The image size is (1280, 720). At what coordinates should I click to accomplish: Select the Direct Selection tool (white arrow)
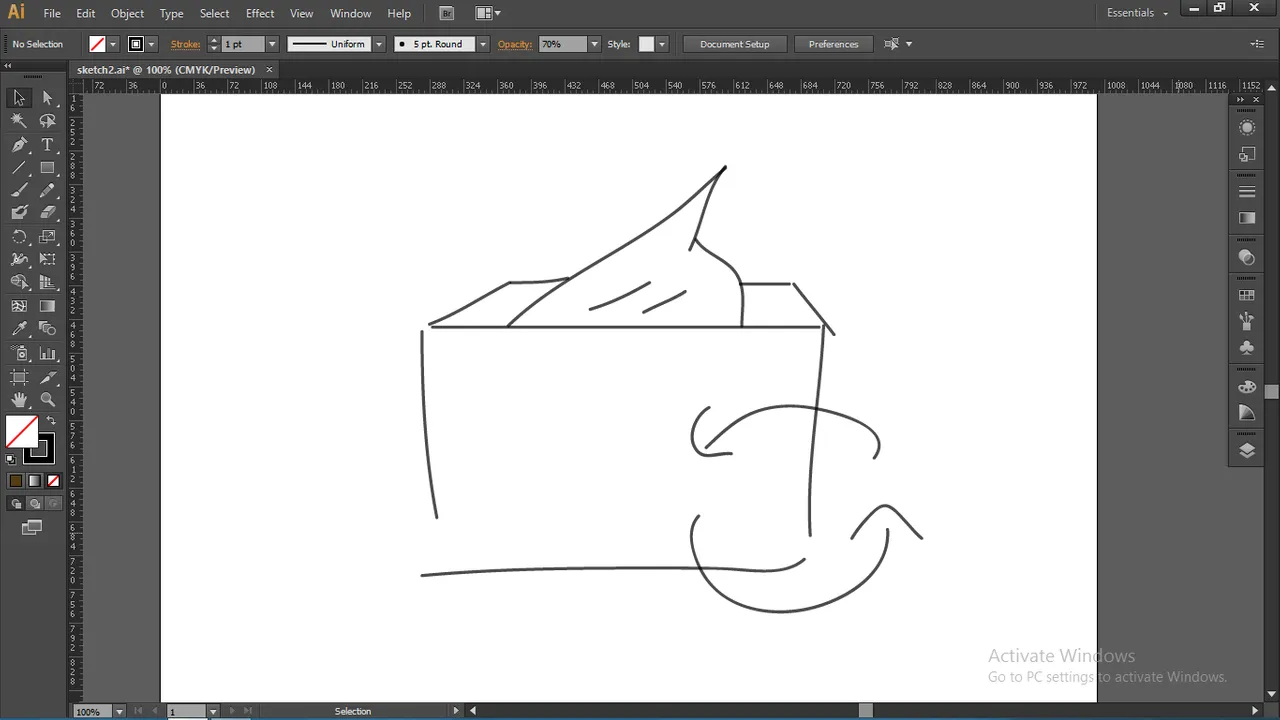point(47,98)
